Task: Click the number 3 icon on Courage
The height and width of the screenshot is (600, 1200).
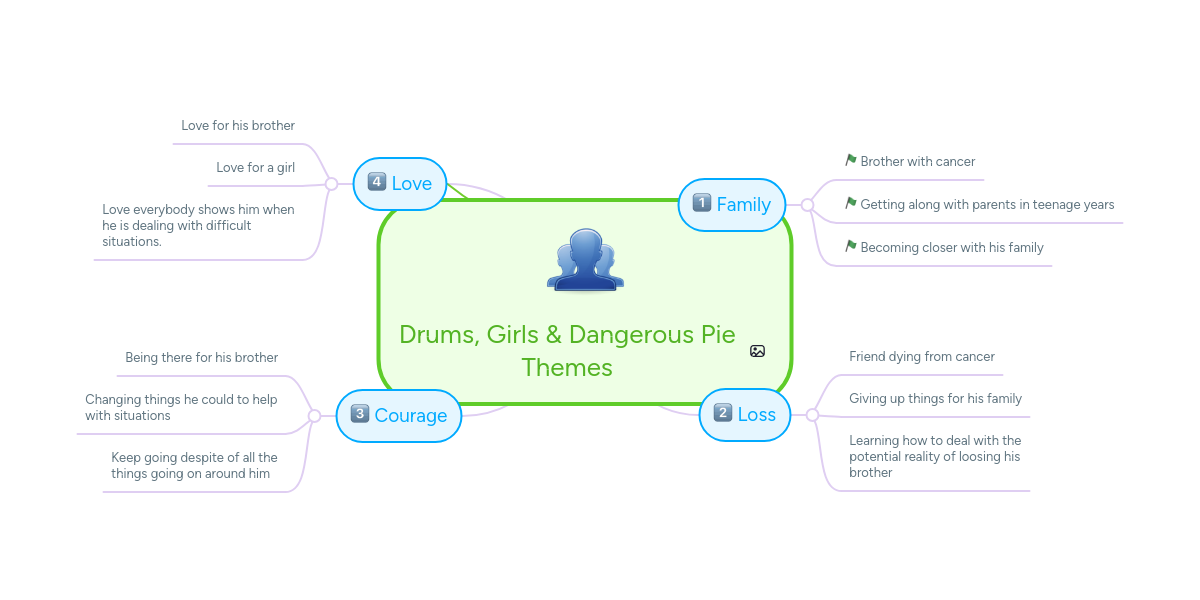Action: pyautogui.click(x=360, y=414)
